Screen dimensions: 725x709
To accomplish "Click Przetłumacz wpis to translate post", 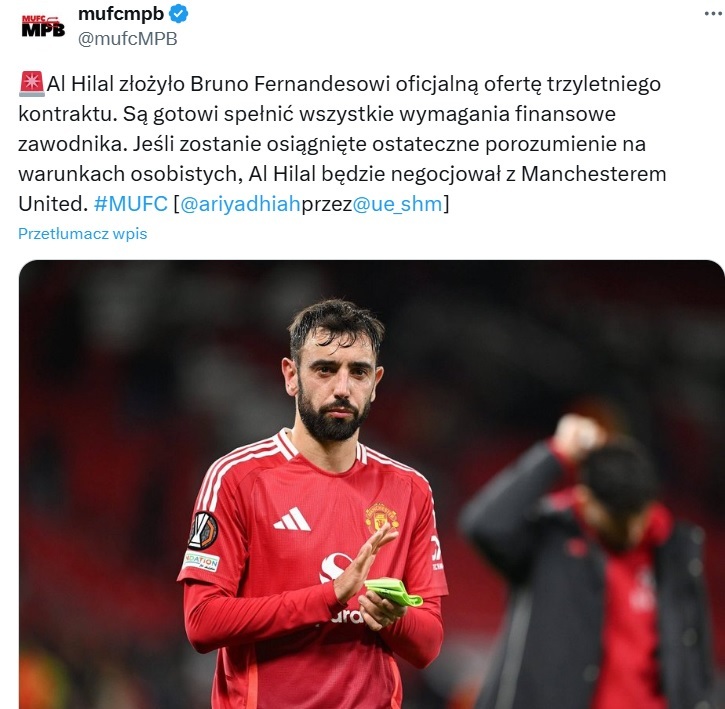I will point(83,234).
